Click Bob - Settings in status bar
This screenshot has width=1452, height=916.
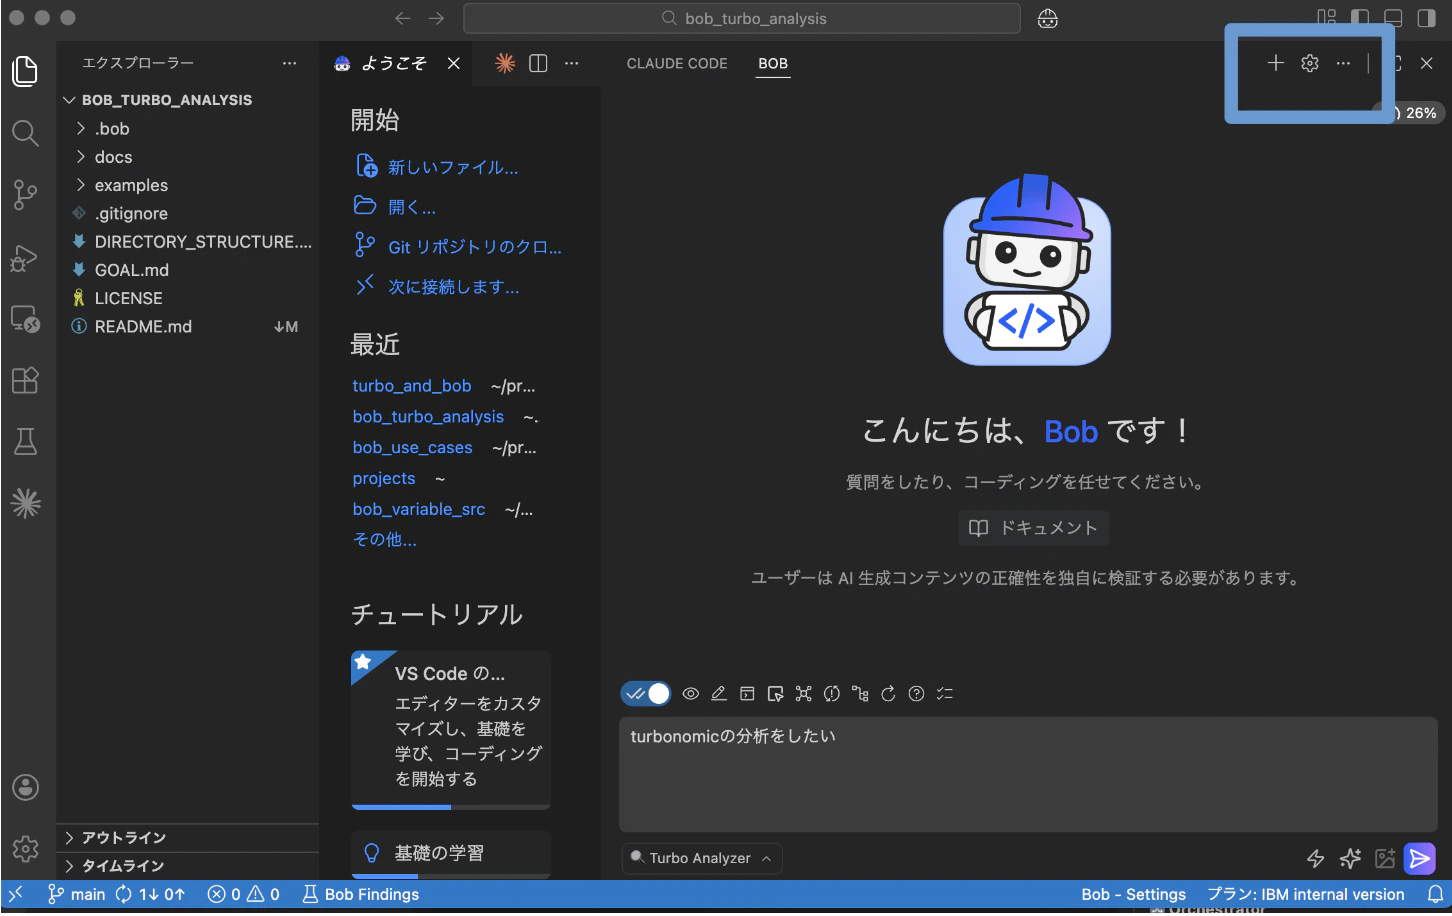1133,894
